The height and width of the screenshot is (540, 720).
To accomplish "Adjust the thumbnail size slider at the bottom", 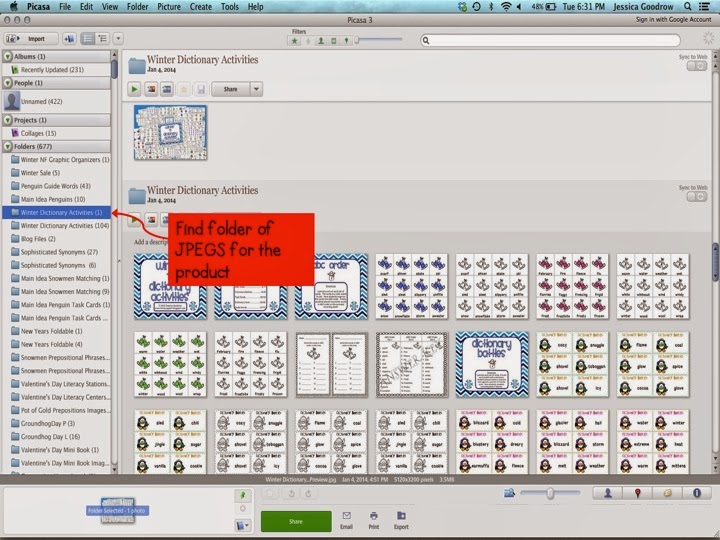I will 550,493.
